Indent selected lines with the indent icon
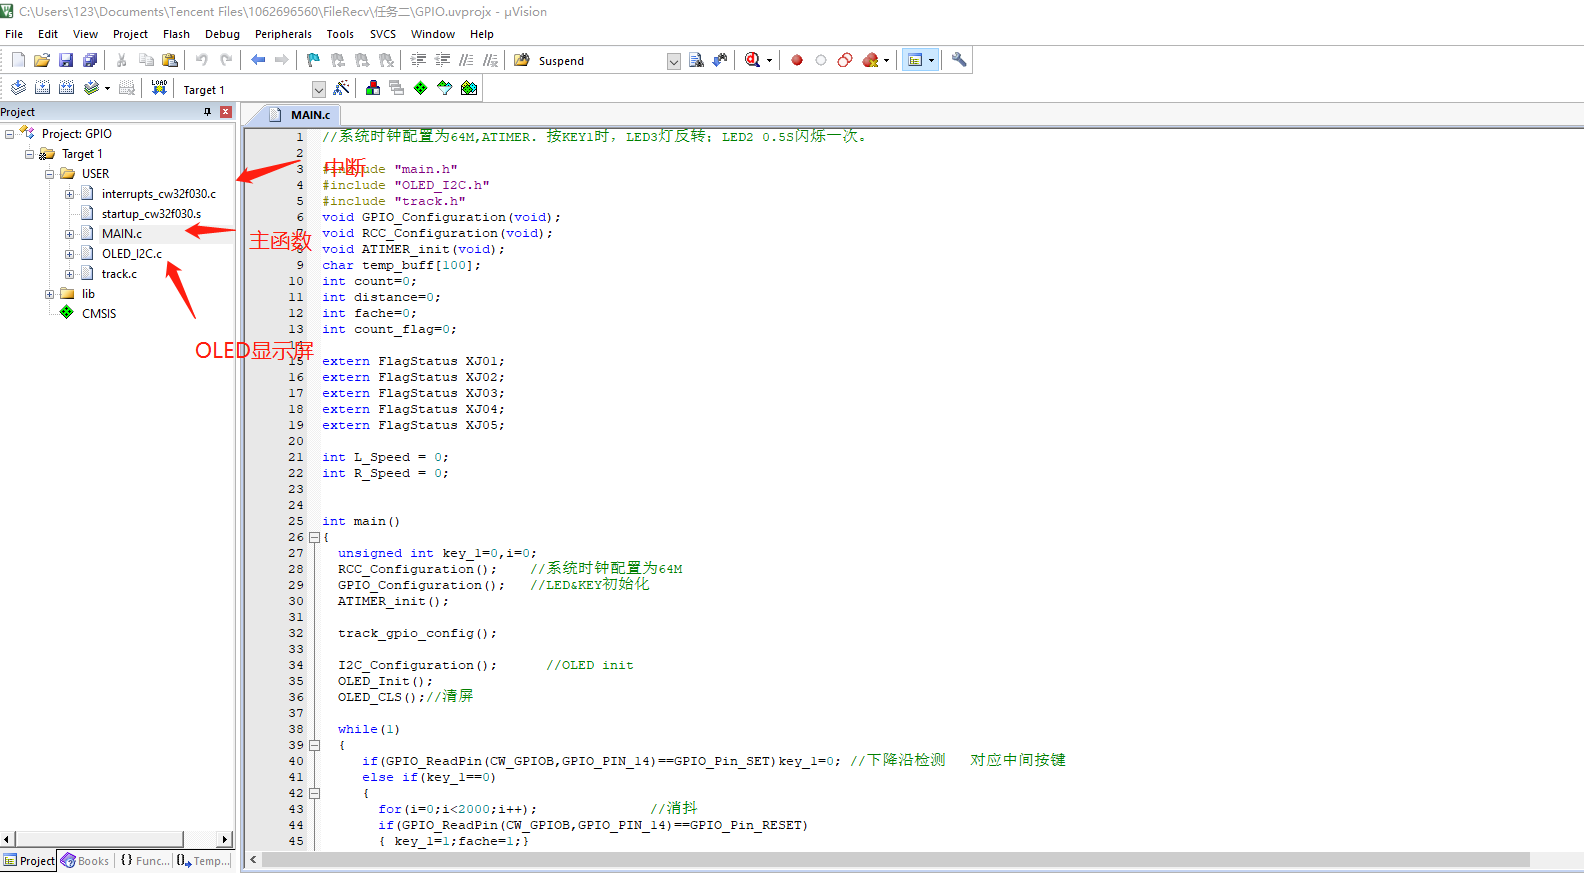Viewport: 1584px width, 877px height. [x=418, y=60]
